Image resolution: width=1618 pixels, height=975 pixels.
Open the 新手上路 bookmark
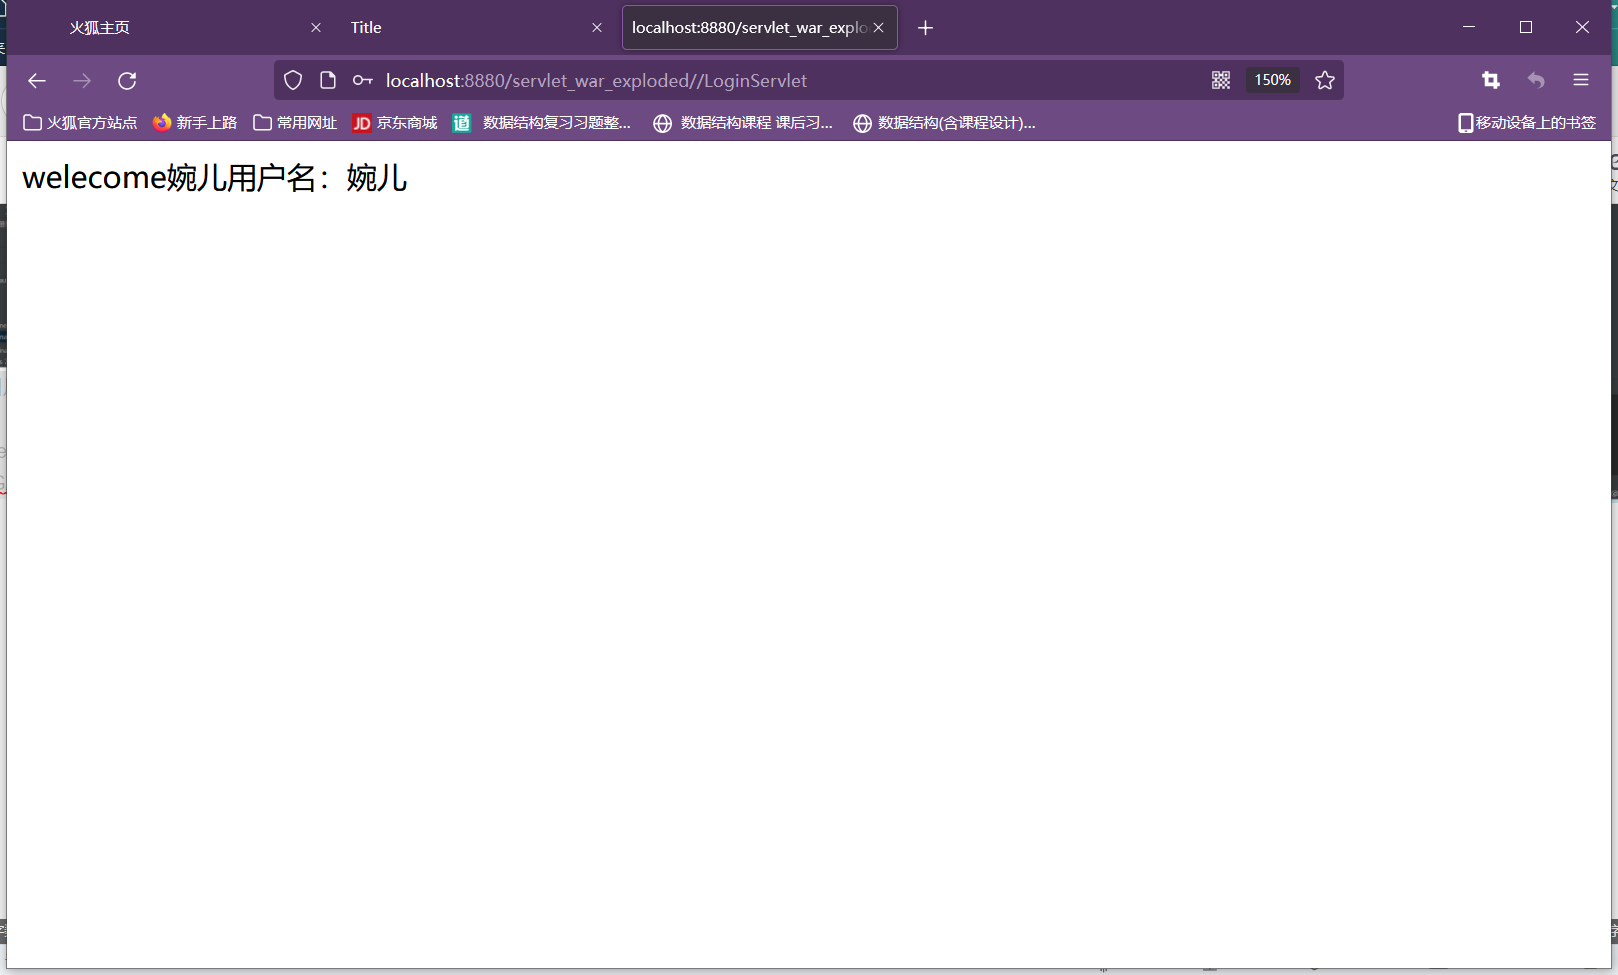tap(195, 123)
